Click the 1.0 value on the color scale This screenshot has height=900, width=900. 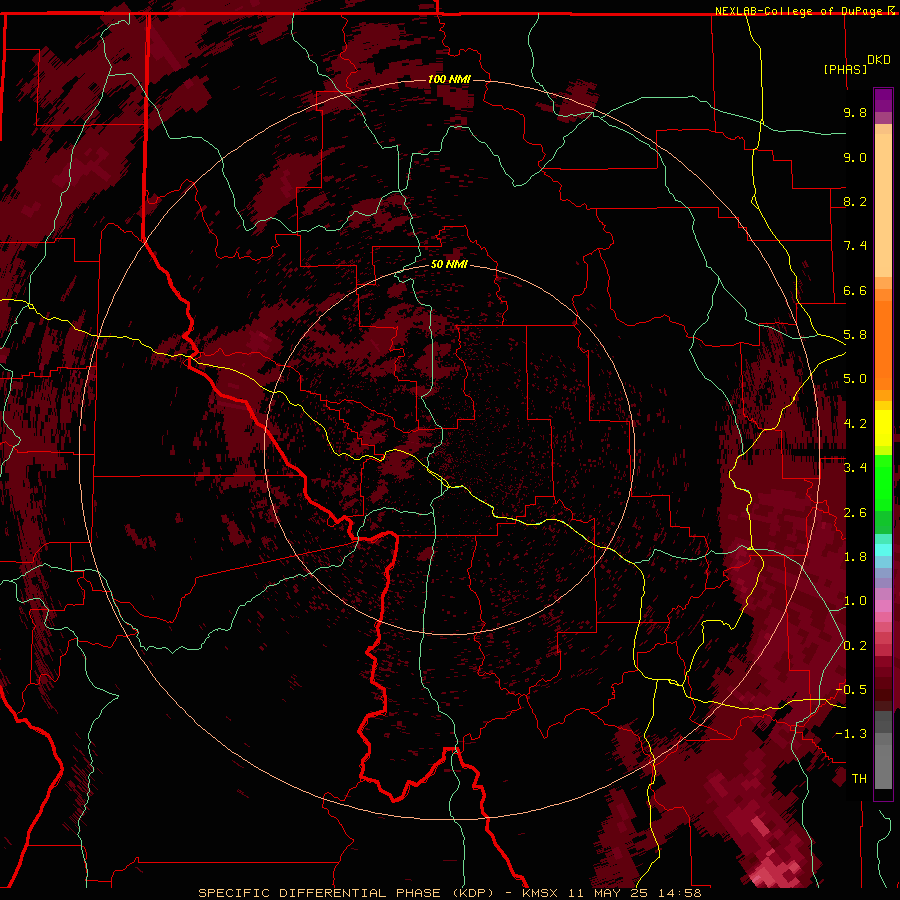click(x=855, y=601)
